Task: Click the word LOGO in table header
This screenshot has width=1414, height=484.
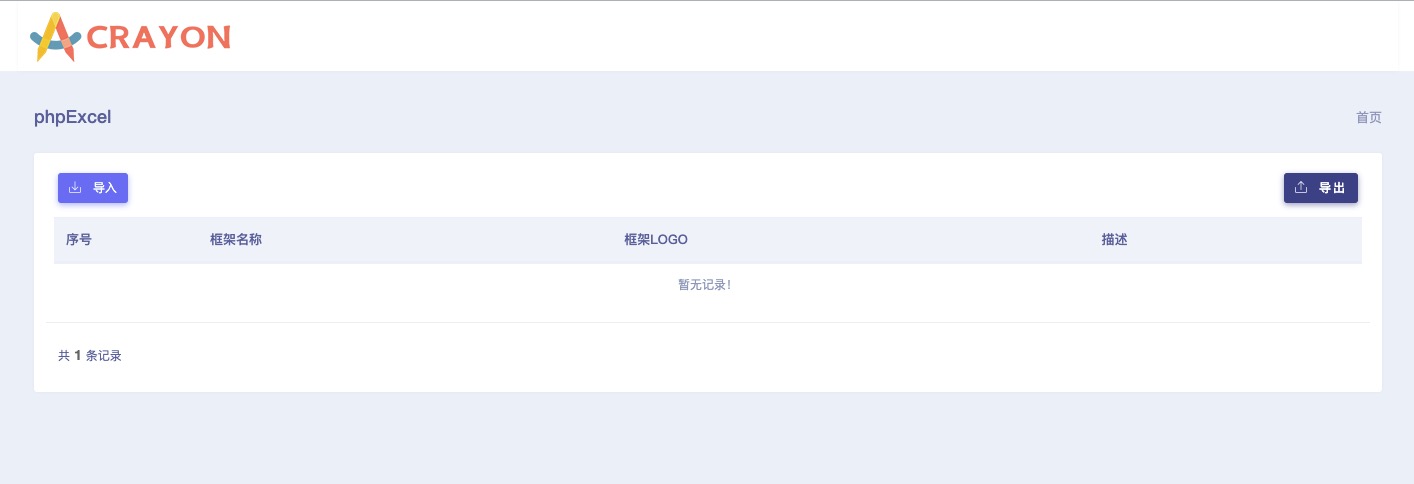Action: coord(669,240)
